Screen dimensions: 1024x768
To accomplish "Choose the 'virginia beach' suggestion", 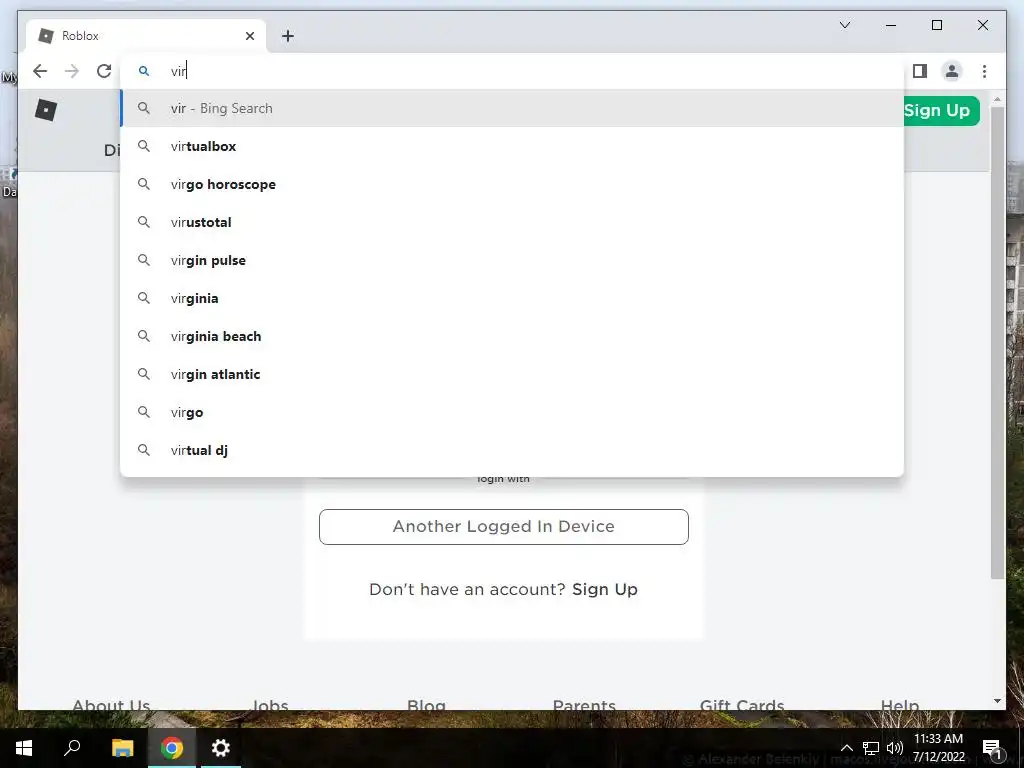I will [x=512, y=336].
